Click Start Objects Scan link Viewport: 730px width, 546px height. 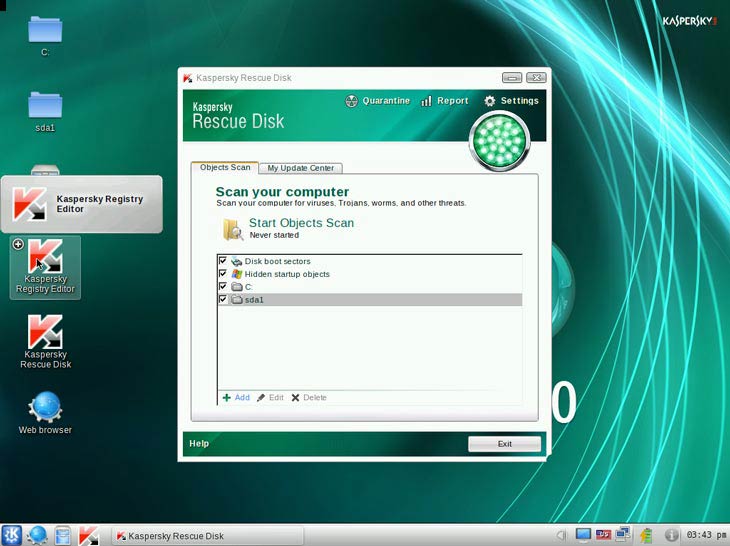point(301,223)
